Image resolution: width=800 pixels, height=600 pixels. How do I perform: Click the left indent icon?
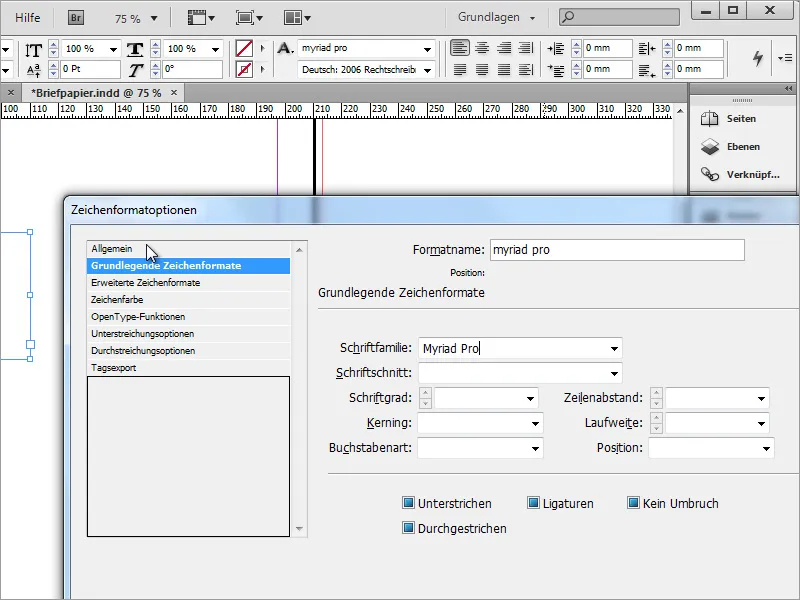click(556, 48)
